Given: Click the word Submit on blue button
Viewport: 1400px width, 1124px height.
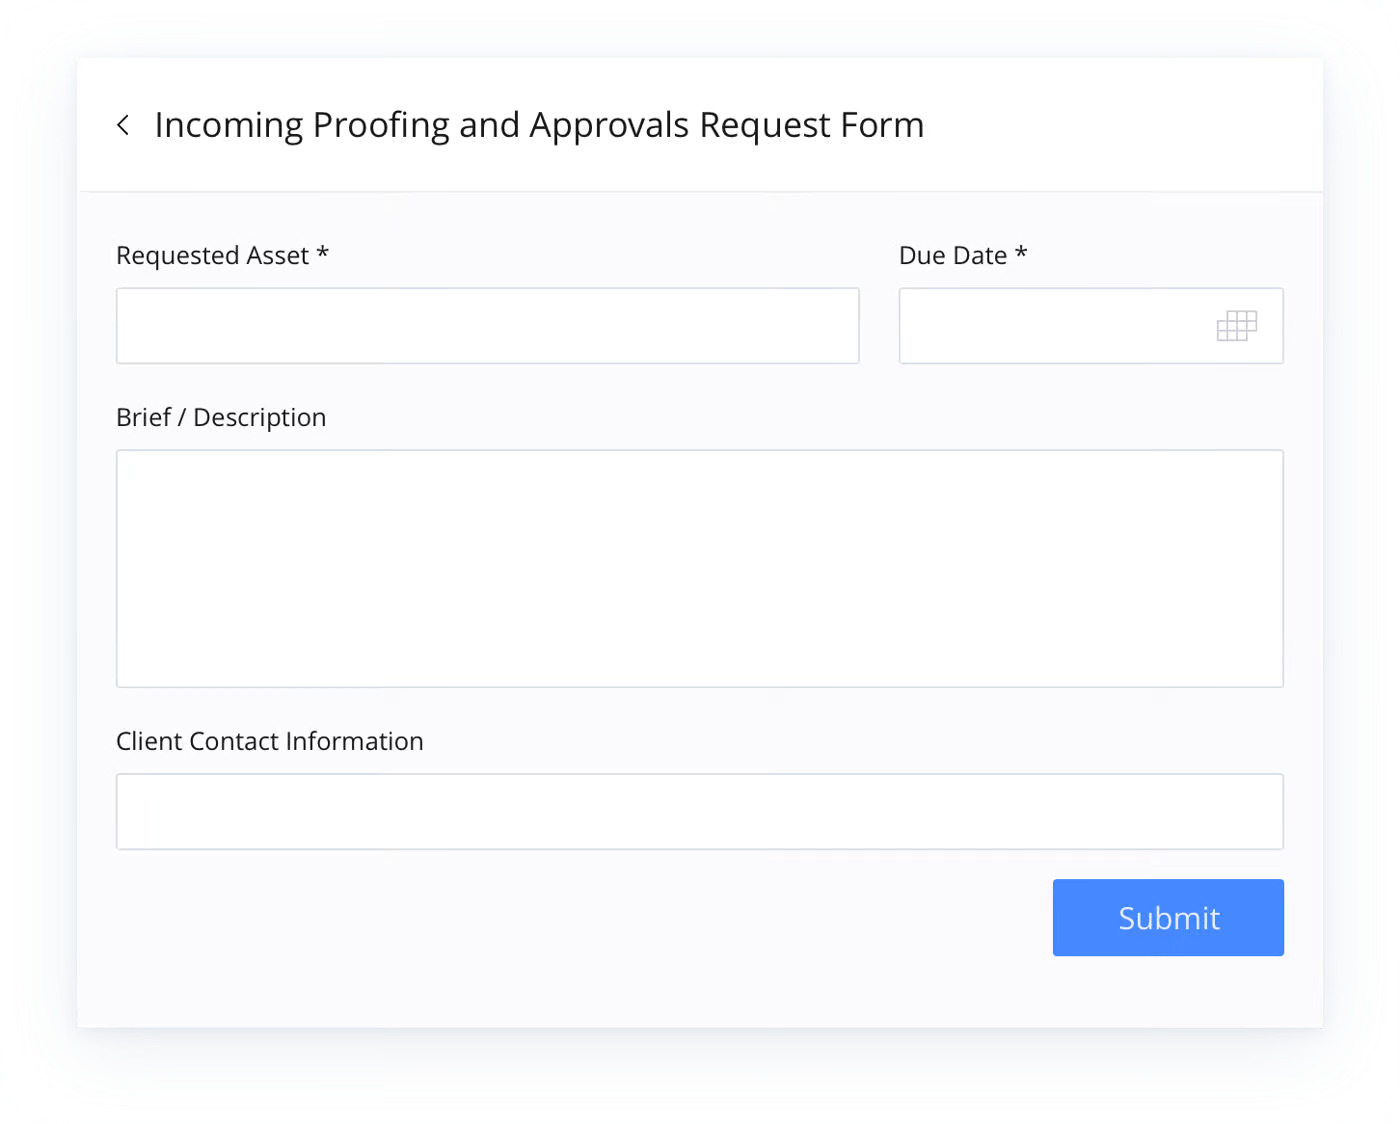Looking at the screenshot, I should tap(1169, 918).
